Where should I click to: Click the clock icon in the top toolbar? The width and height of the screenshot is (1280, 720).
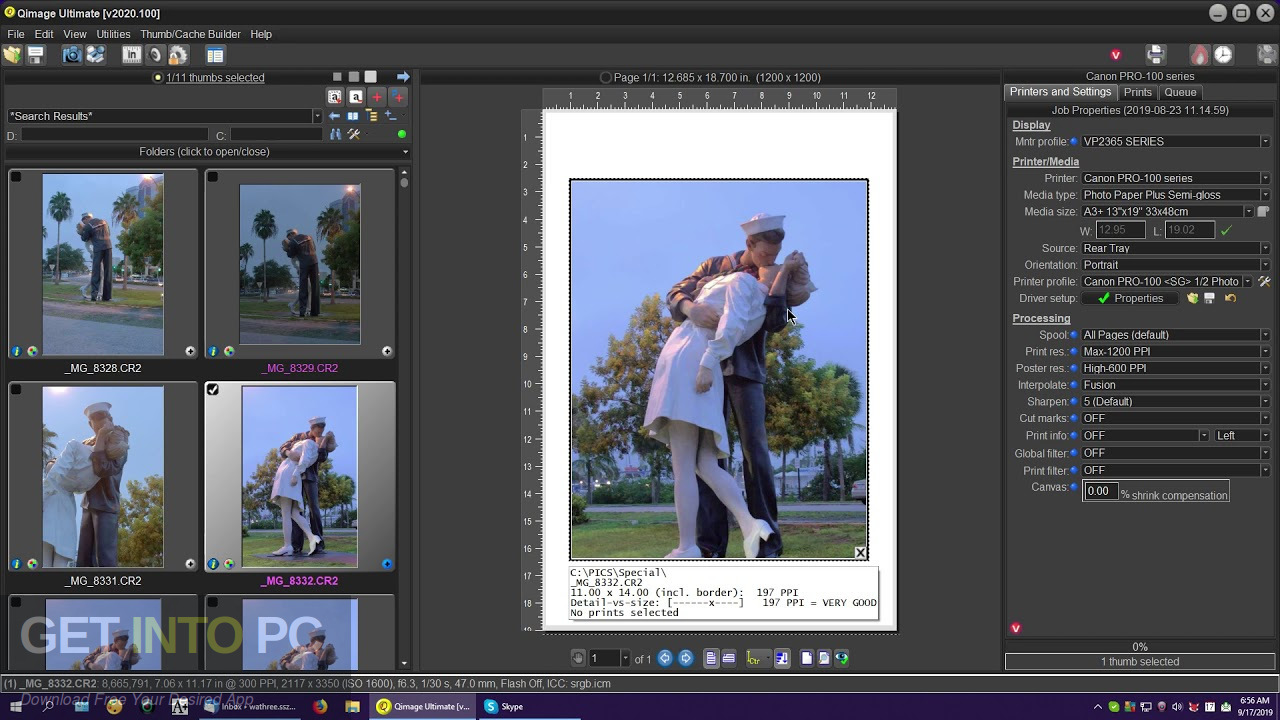(x=1223, y=55)
